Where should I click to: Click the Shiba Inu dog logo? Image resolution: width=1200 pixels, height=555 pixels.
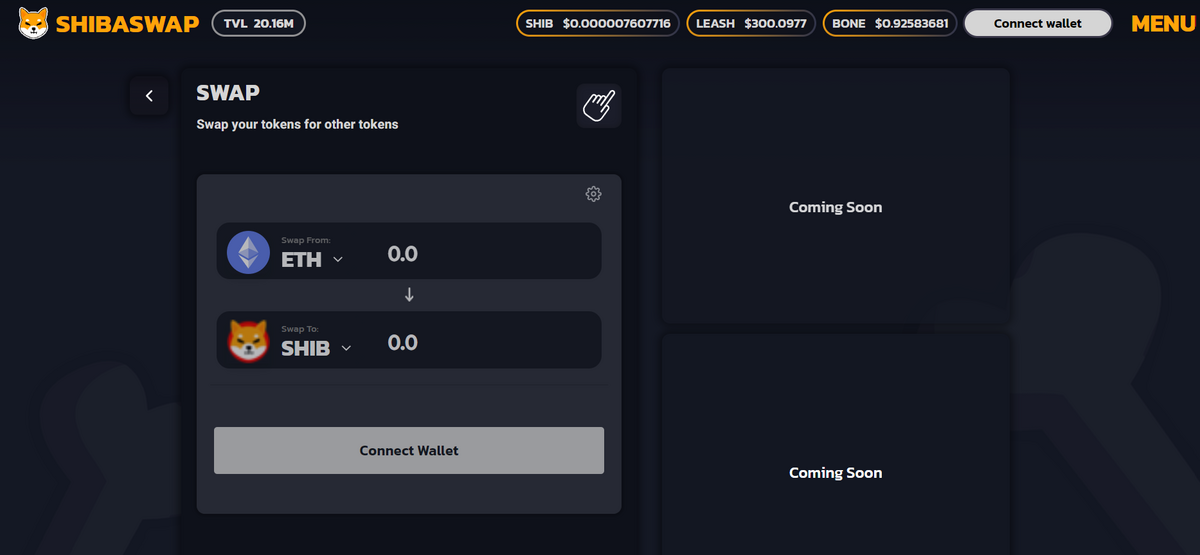coord(34,23)
